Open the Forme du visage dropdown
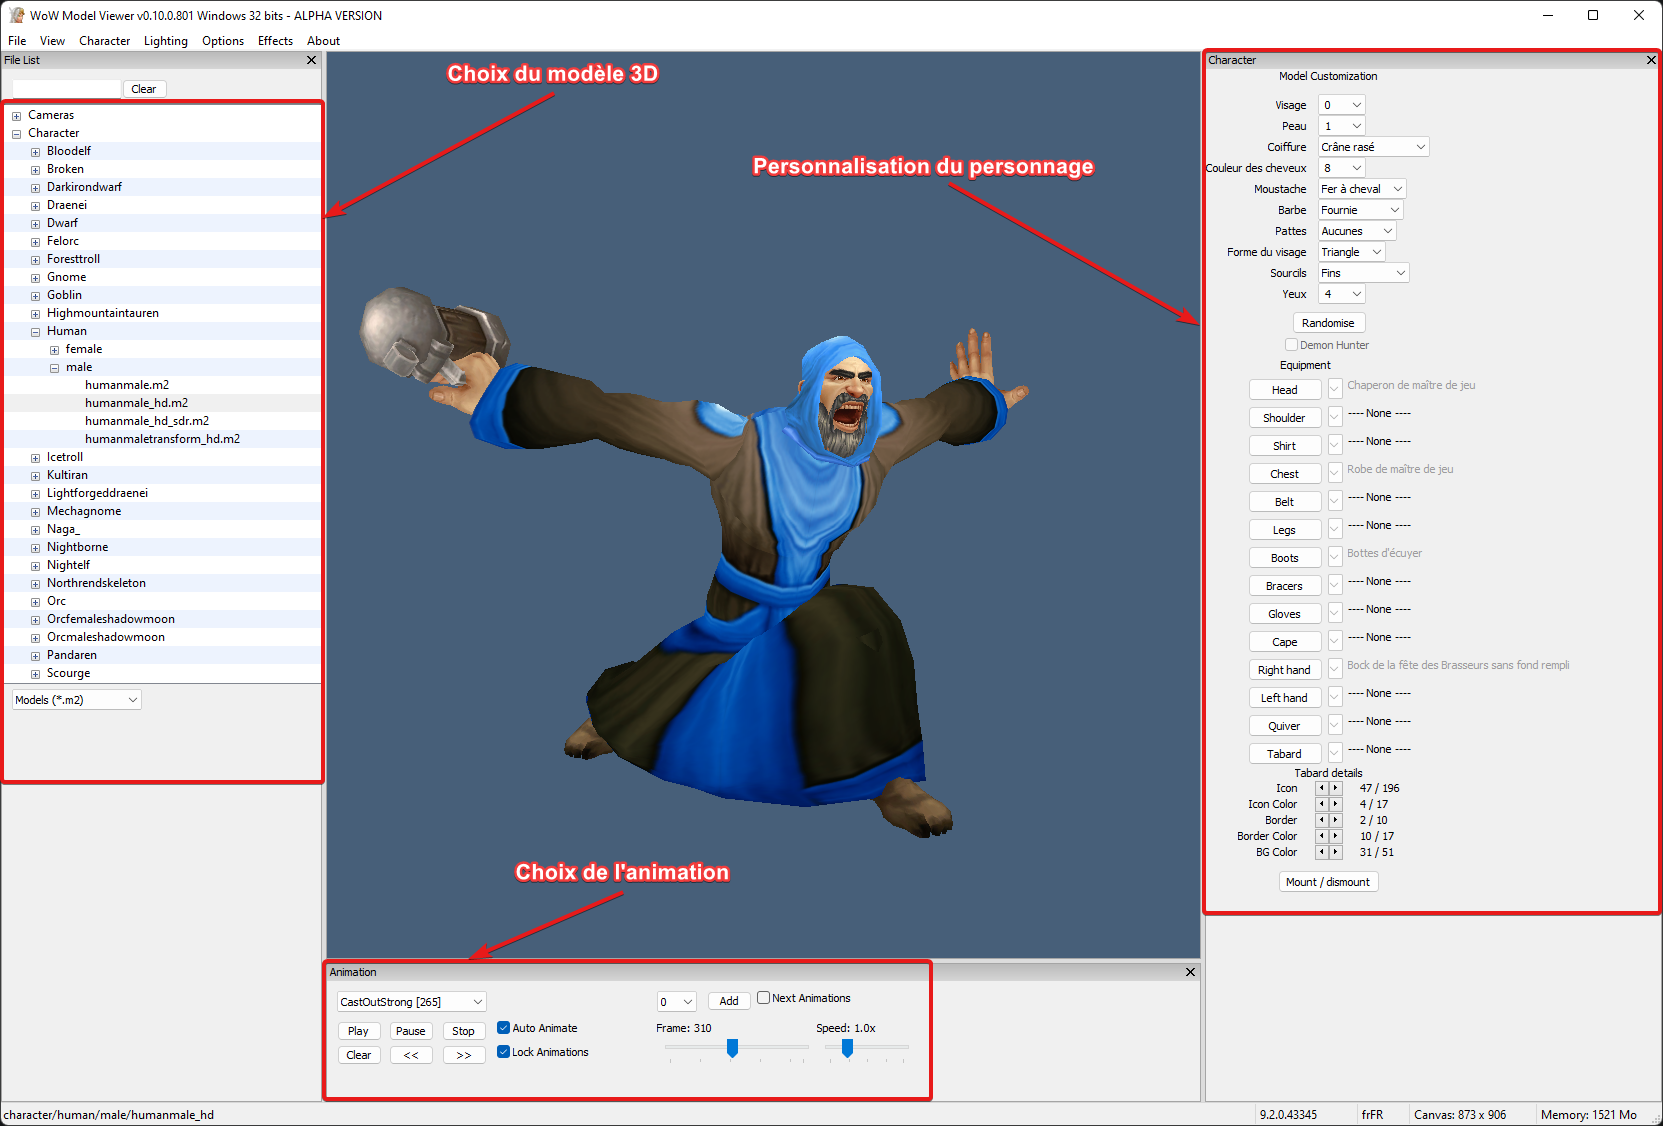Viewport: 1663px width, 1126px height. point(1352,252)
